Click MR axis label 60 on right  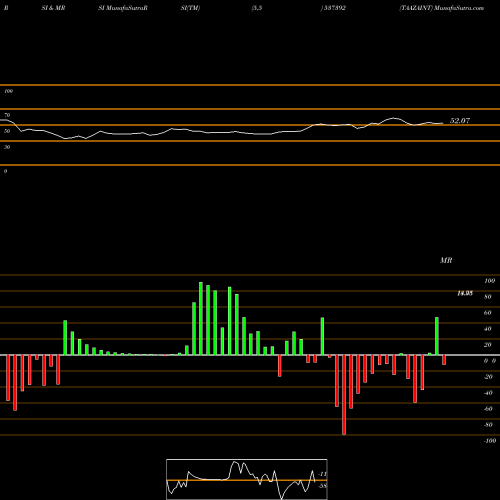(x=488, y=313)
